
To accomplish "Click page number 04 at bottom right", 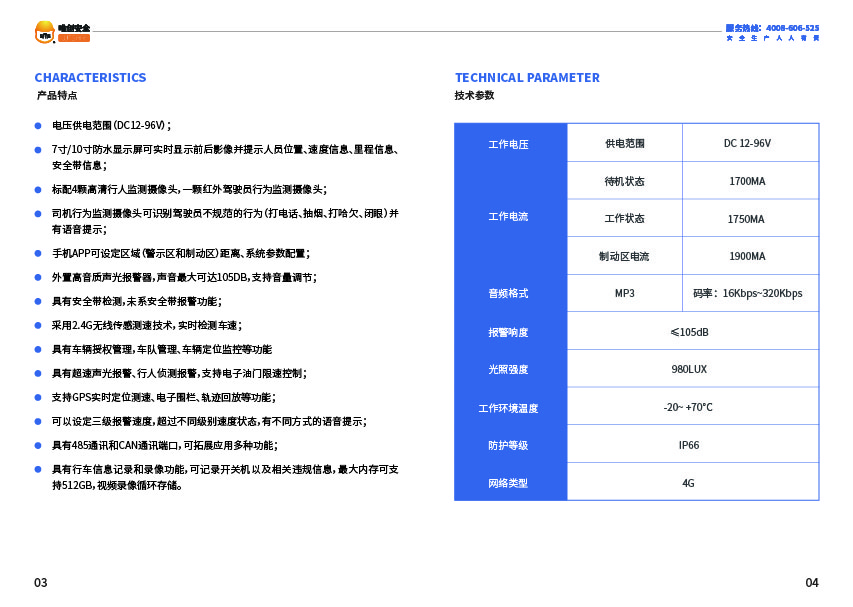I will pos(811,583).
